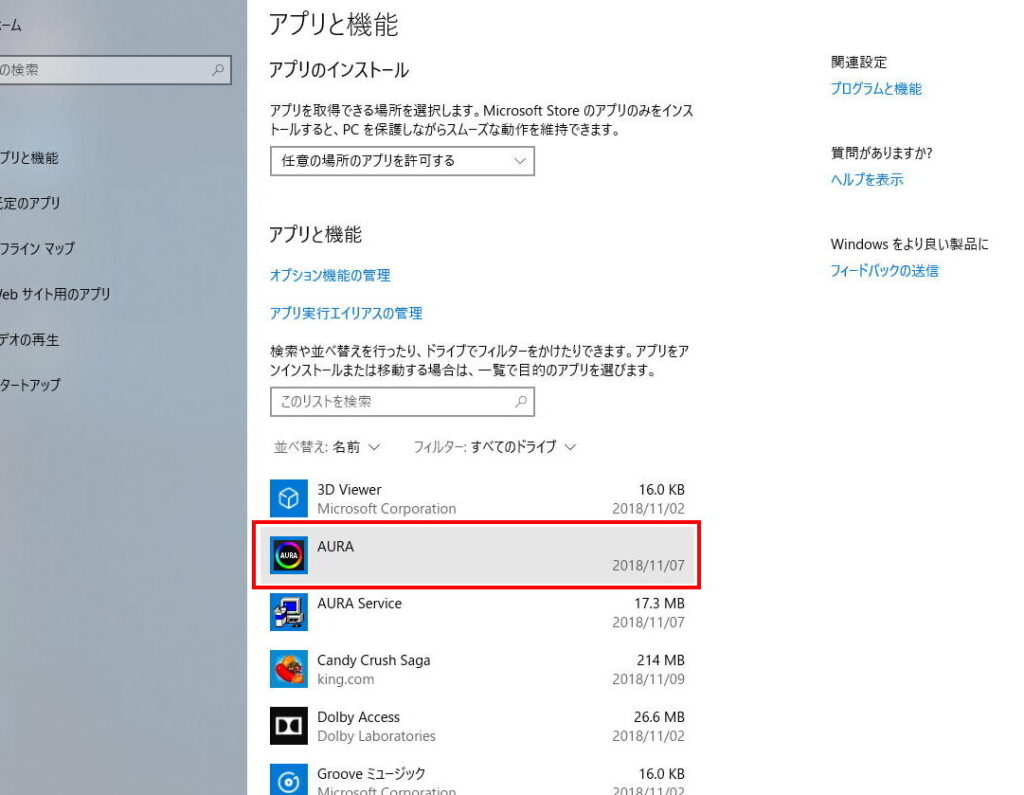
Task: Click the Groove ミュージック icon
Action: (x=288, y=781)
